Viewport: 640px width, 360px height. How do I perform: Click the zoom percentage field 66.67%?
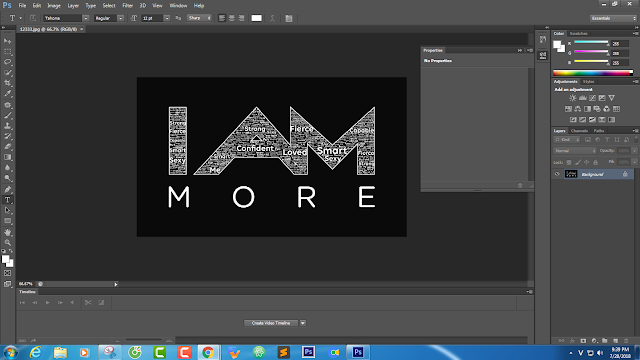pos(26,284)
